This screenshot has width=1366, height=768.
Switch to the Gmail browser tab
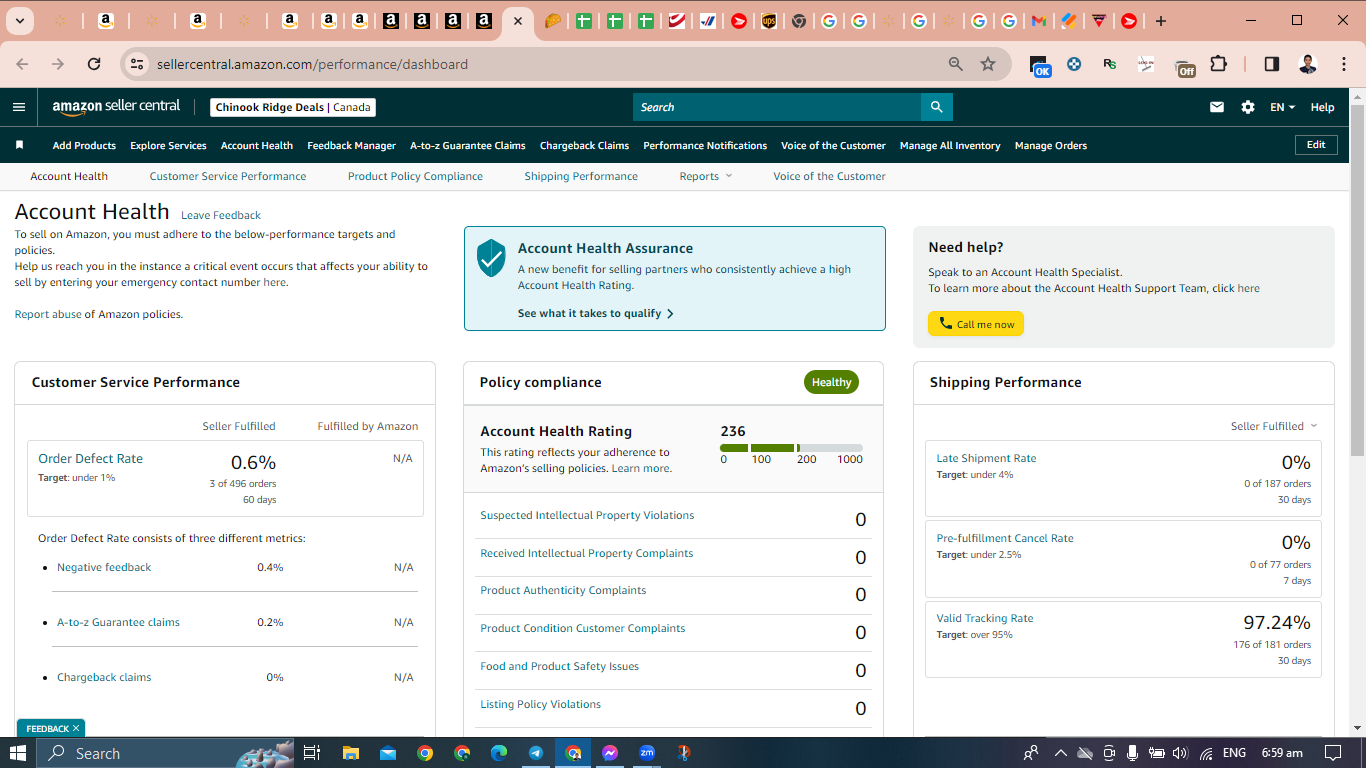coord(1039,21)
